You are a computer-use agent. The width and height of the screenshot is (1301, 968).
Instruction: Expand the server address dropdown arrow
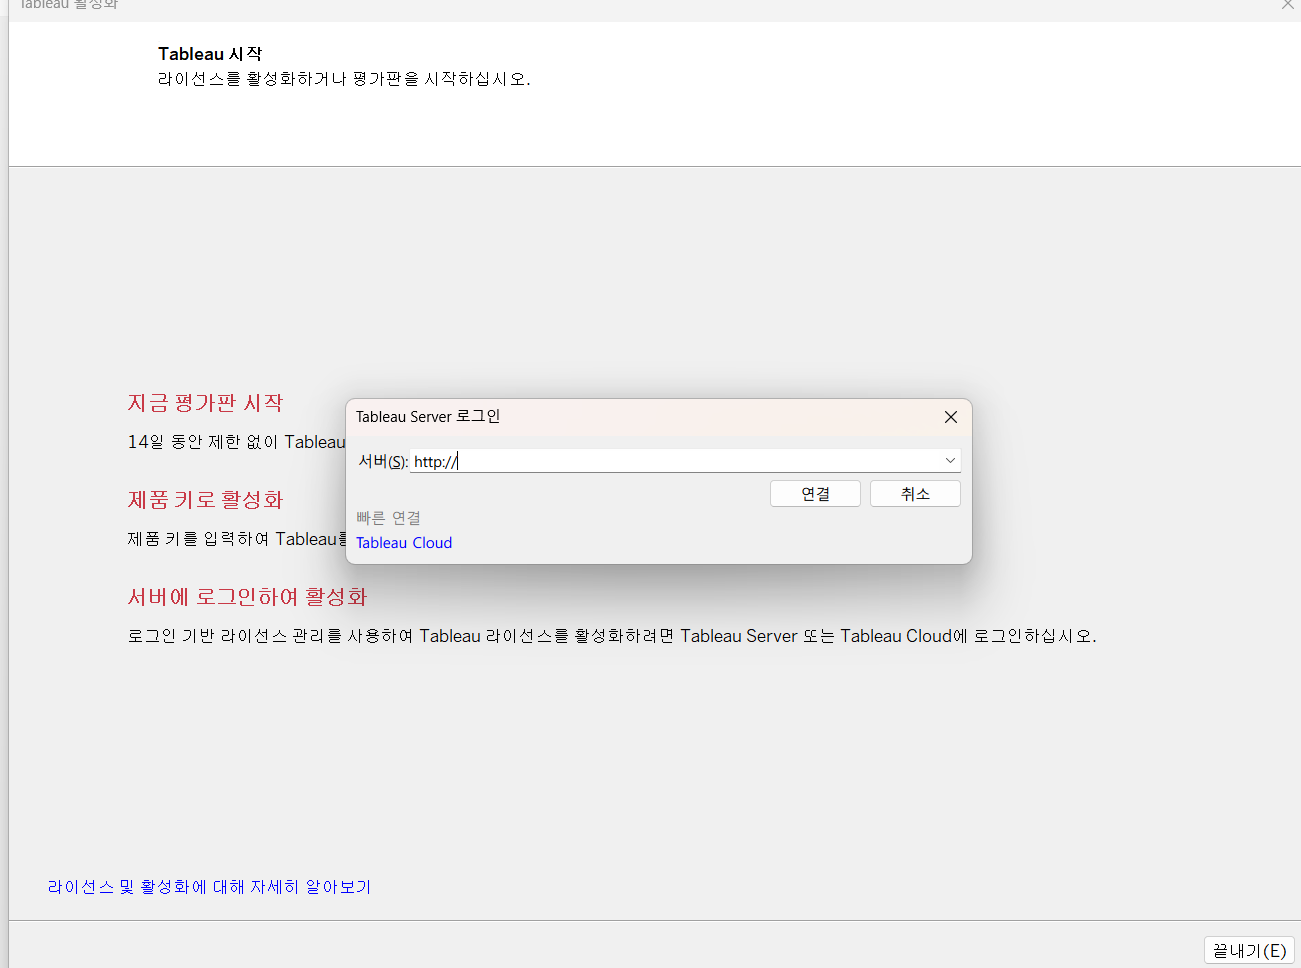[950, 461]
